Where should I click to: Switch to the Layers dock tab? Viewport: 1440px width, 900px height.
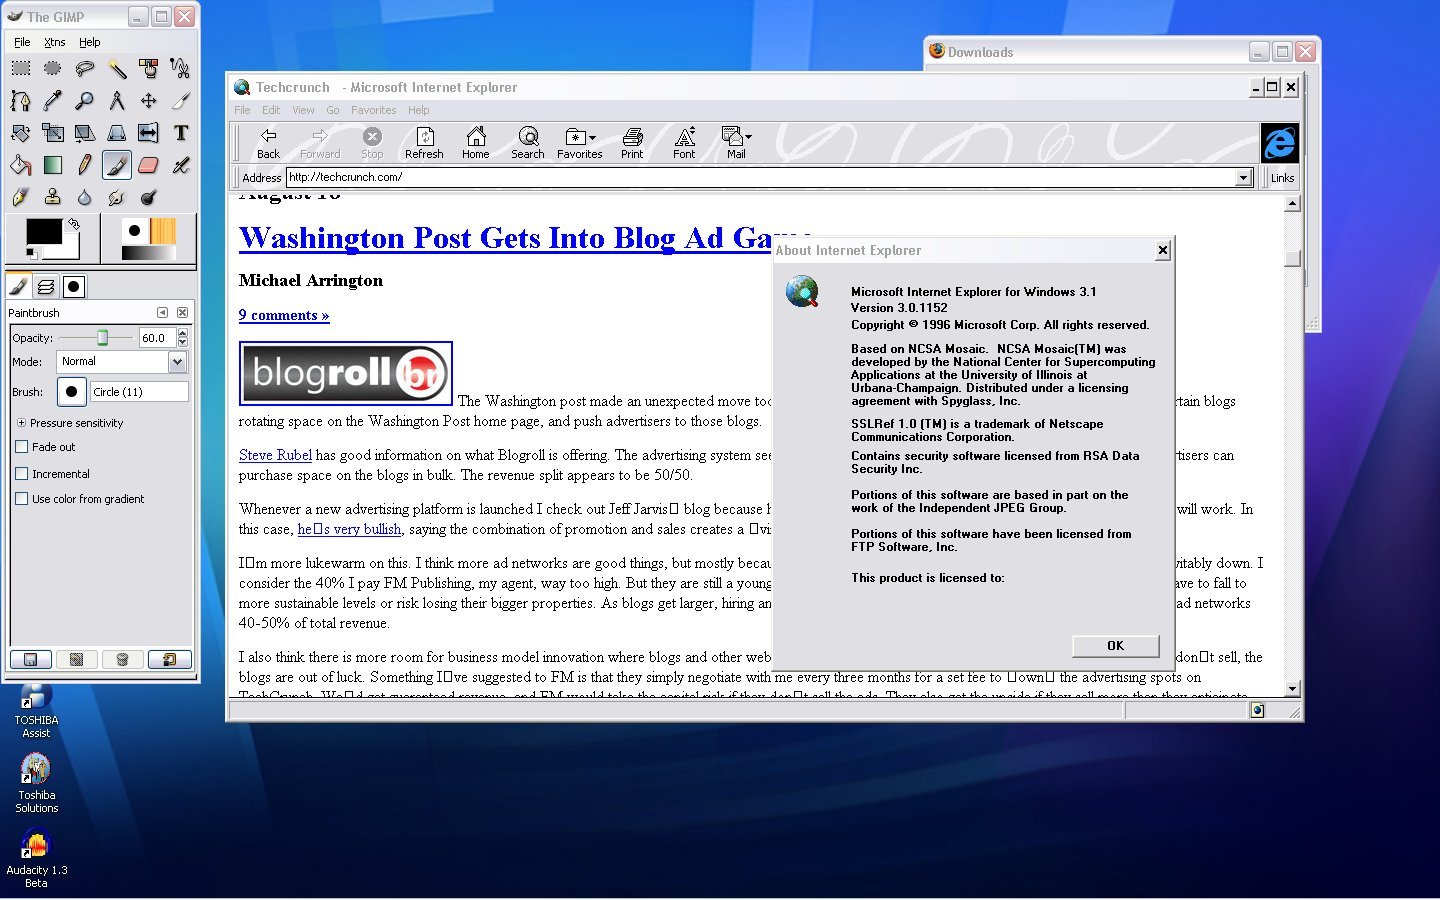46,287
